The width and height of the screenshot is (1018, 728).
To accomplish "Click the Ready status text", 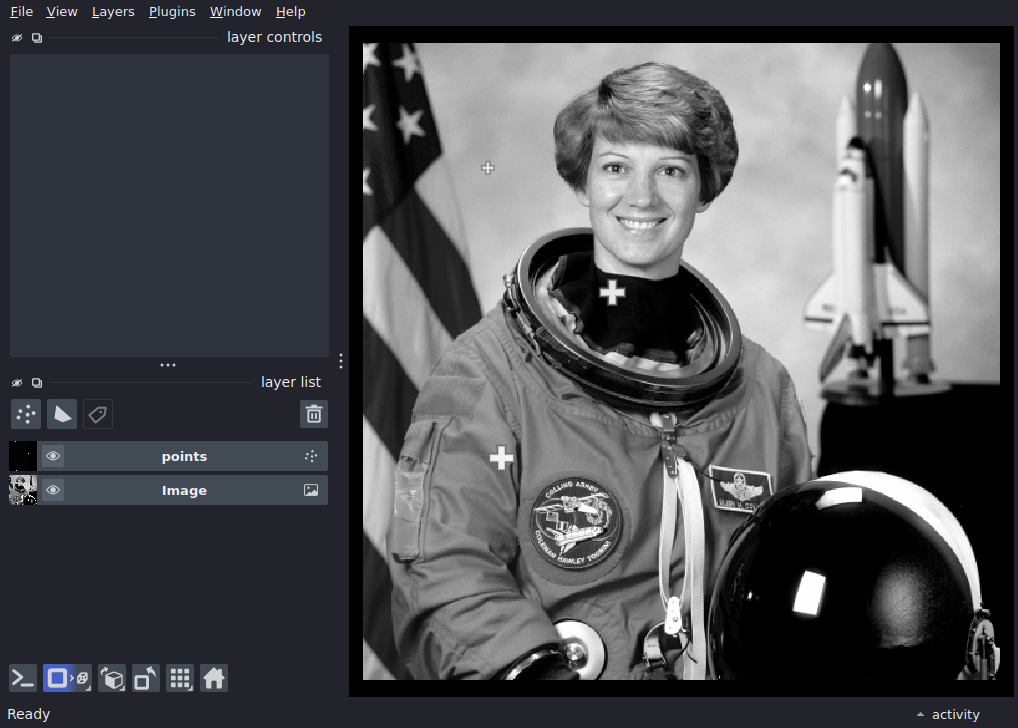I will tap(29, 714).
